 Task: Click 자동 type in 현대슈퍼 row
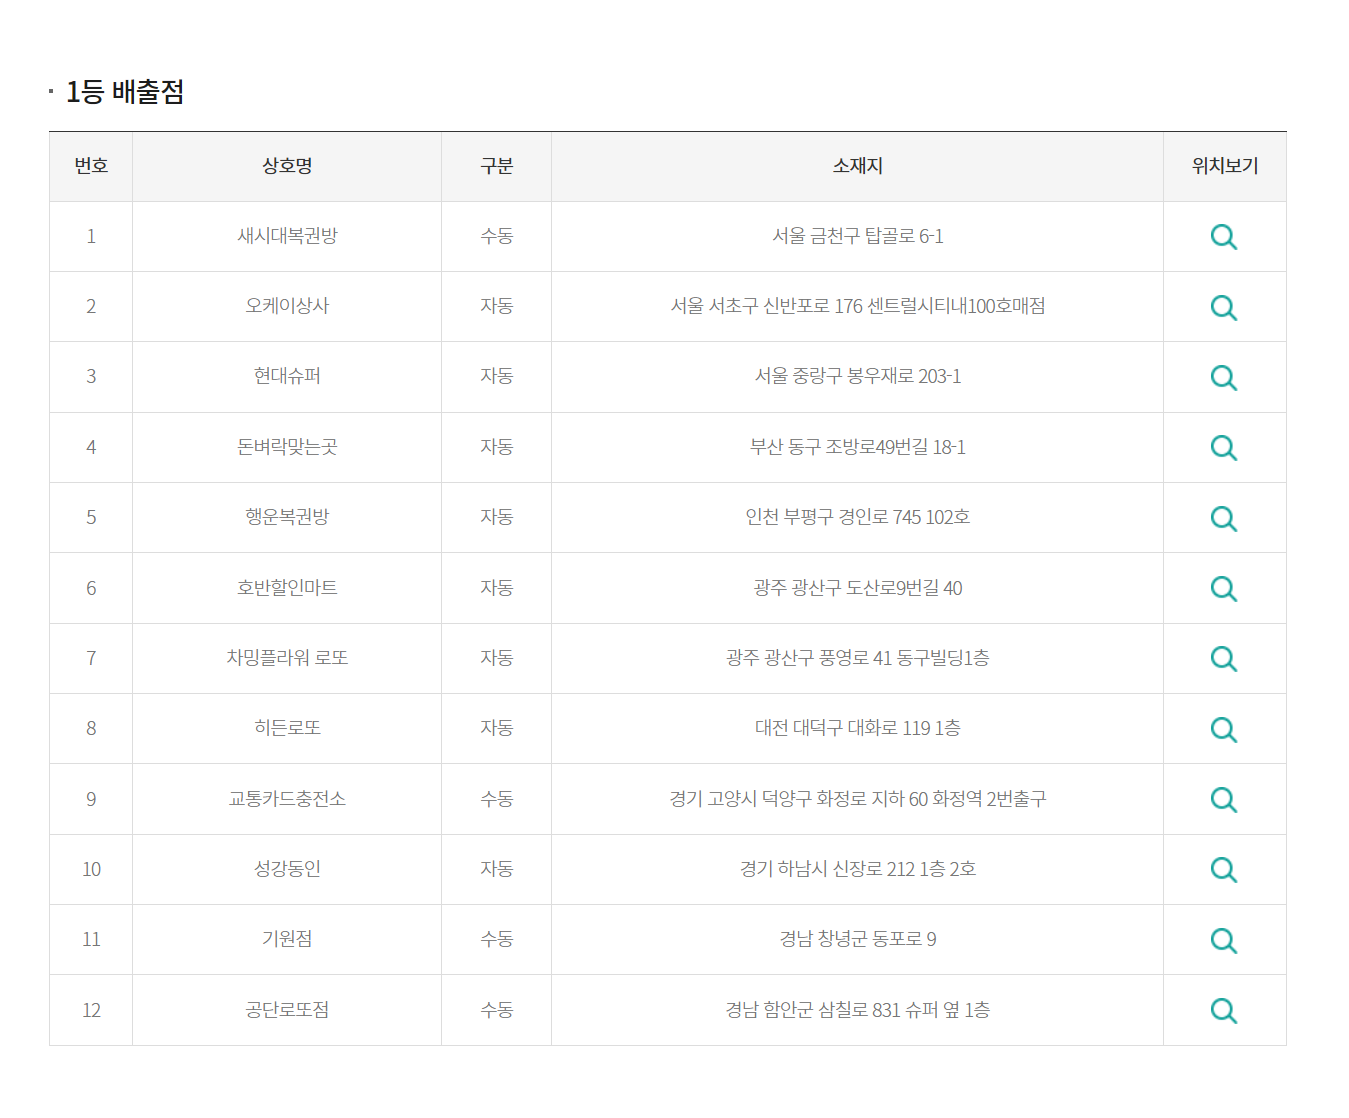coord(496,376)
